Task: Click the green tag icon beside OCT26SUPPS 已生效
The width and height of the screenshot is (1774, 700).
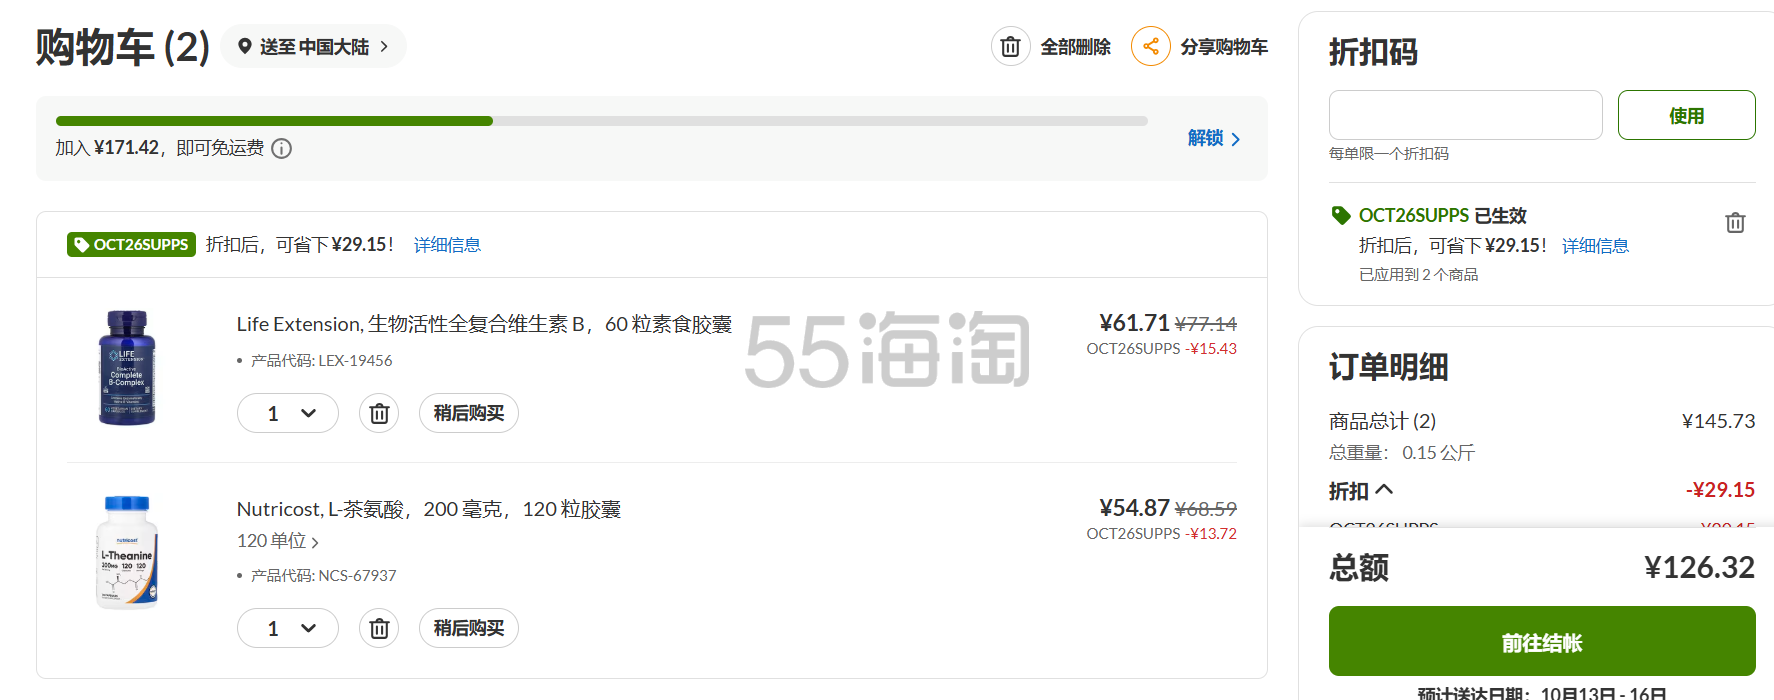Action: 1341,215
